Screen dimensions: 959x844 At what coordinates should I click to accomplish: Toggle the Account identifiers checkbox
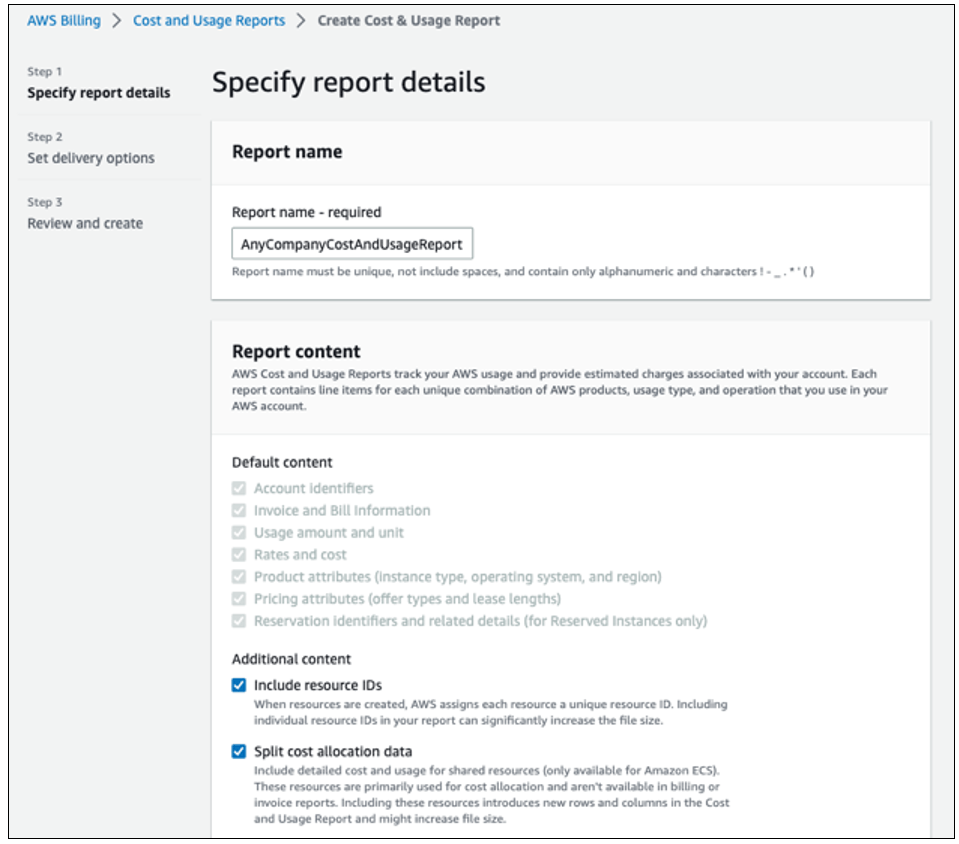point(238,489)
